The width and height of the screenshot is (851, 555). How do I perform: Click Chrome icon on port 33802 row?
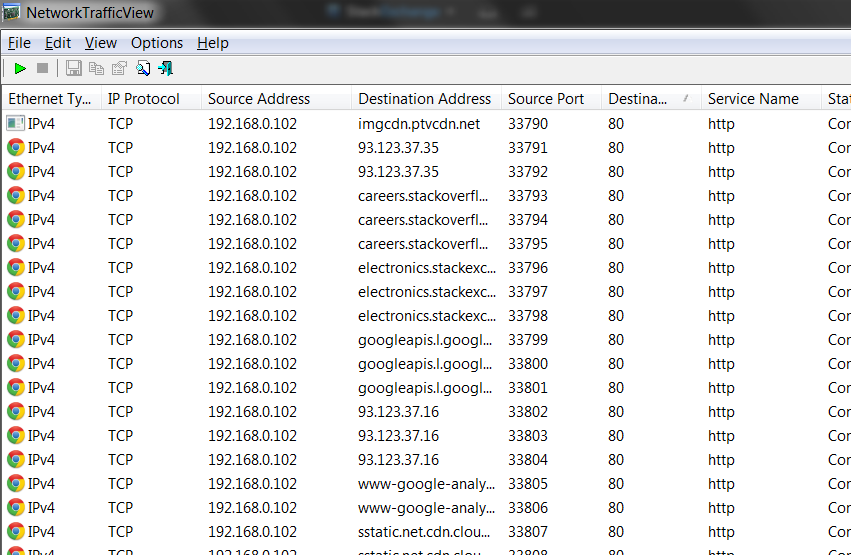pyautogui.click(x=15, y=411)
